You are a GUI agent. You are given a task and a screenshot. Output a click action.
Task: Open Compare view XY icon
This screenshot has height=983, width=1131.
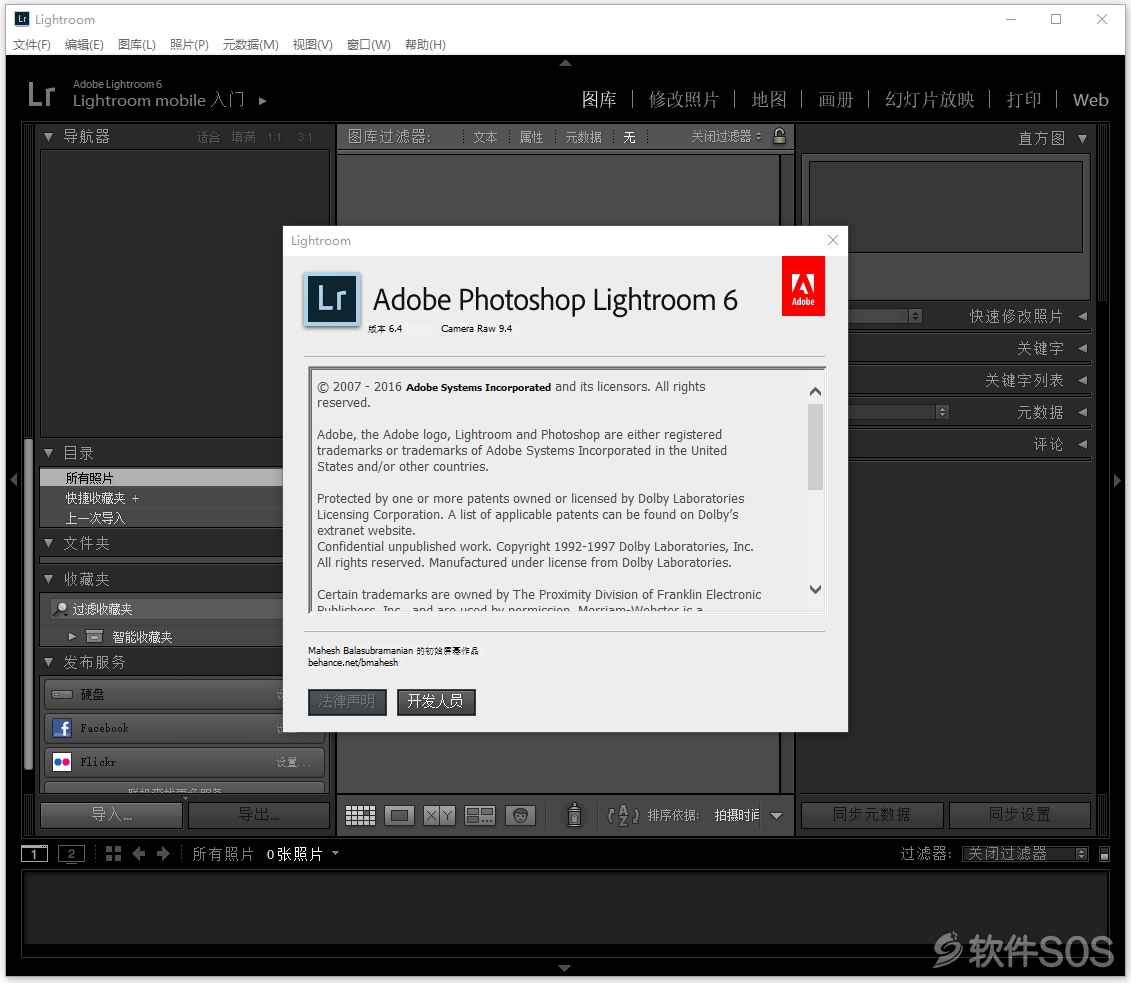(x=439, y=816)
